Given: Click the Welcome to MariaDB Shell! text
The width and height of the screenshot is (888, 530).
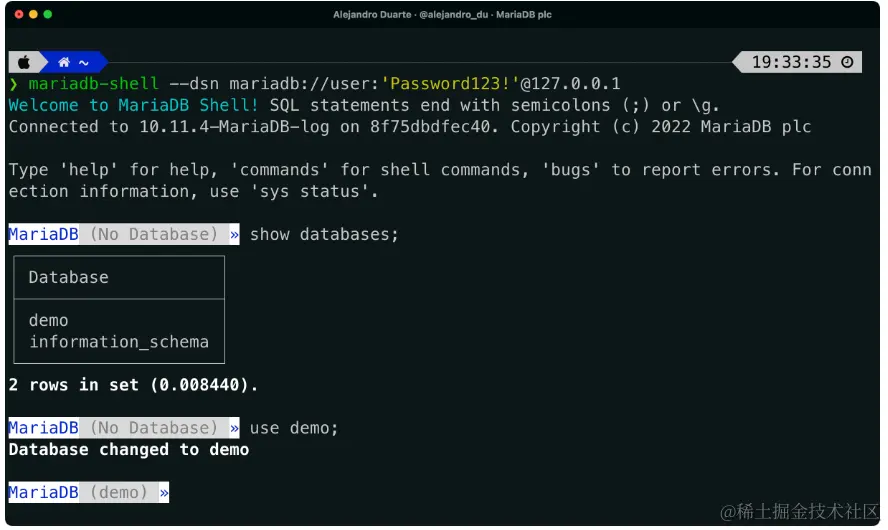Looking at the screenshot, I should pos(134,105).
